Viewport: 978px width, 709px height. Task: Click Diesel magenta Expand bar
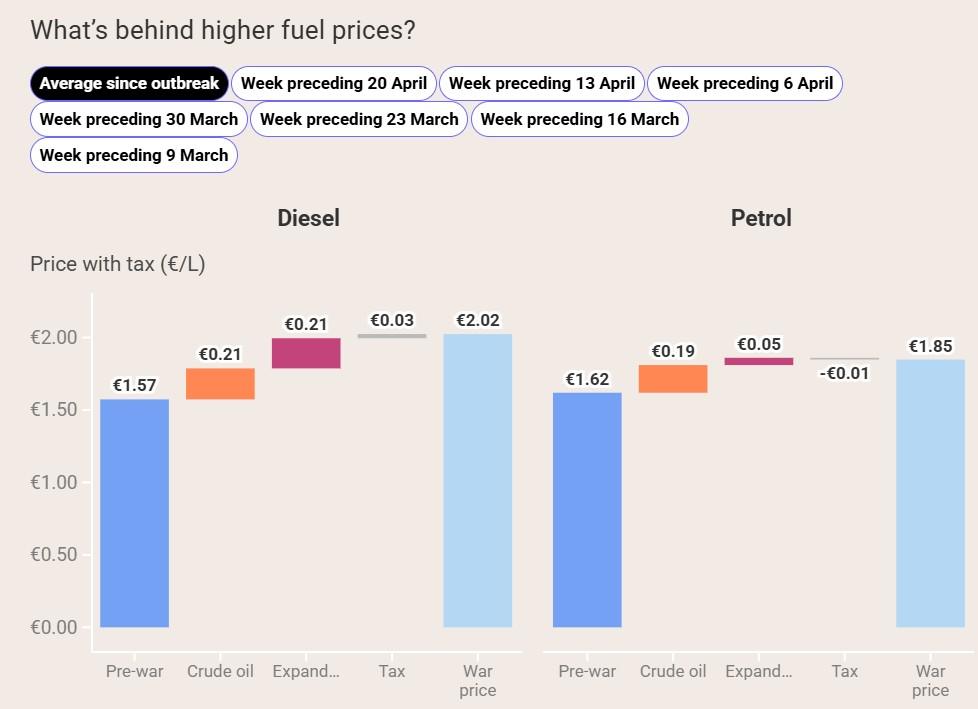tap(306, 353)
